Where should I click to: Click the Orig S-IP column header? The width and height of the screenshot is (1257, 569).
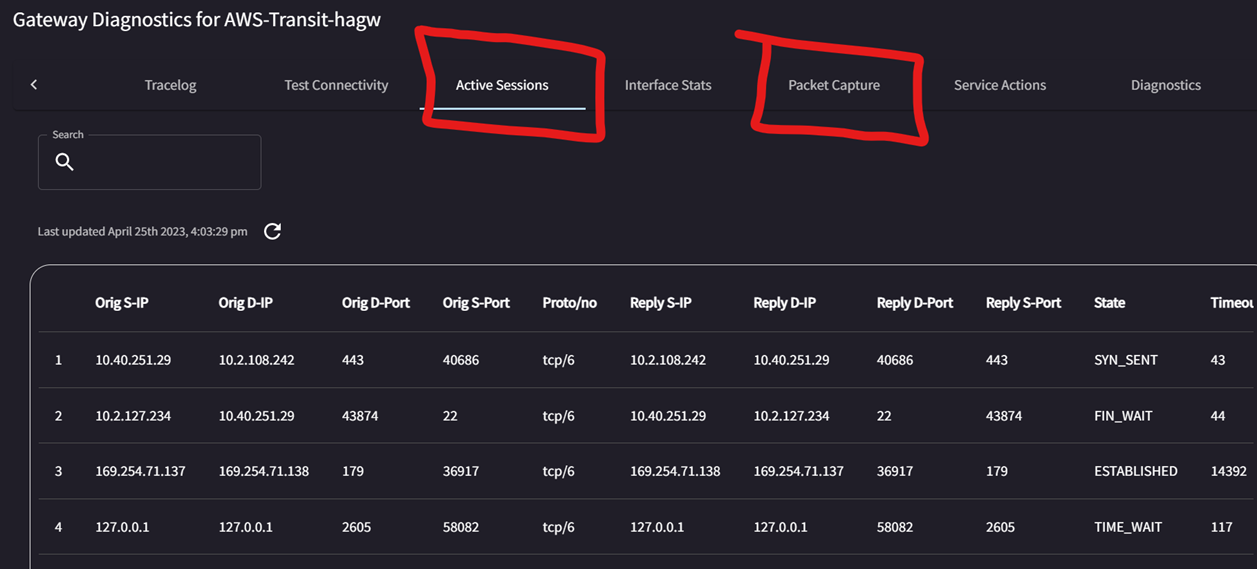(122, 302)
